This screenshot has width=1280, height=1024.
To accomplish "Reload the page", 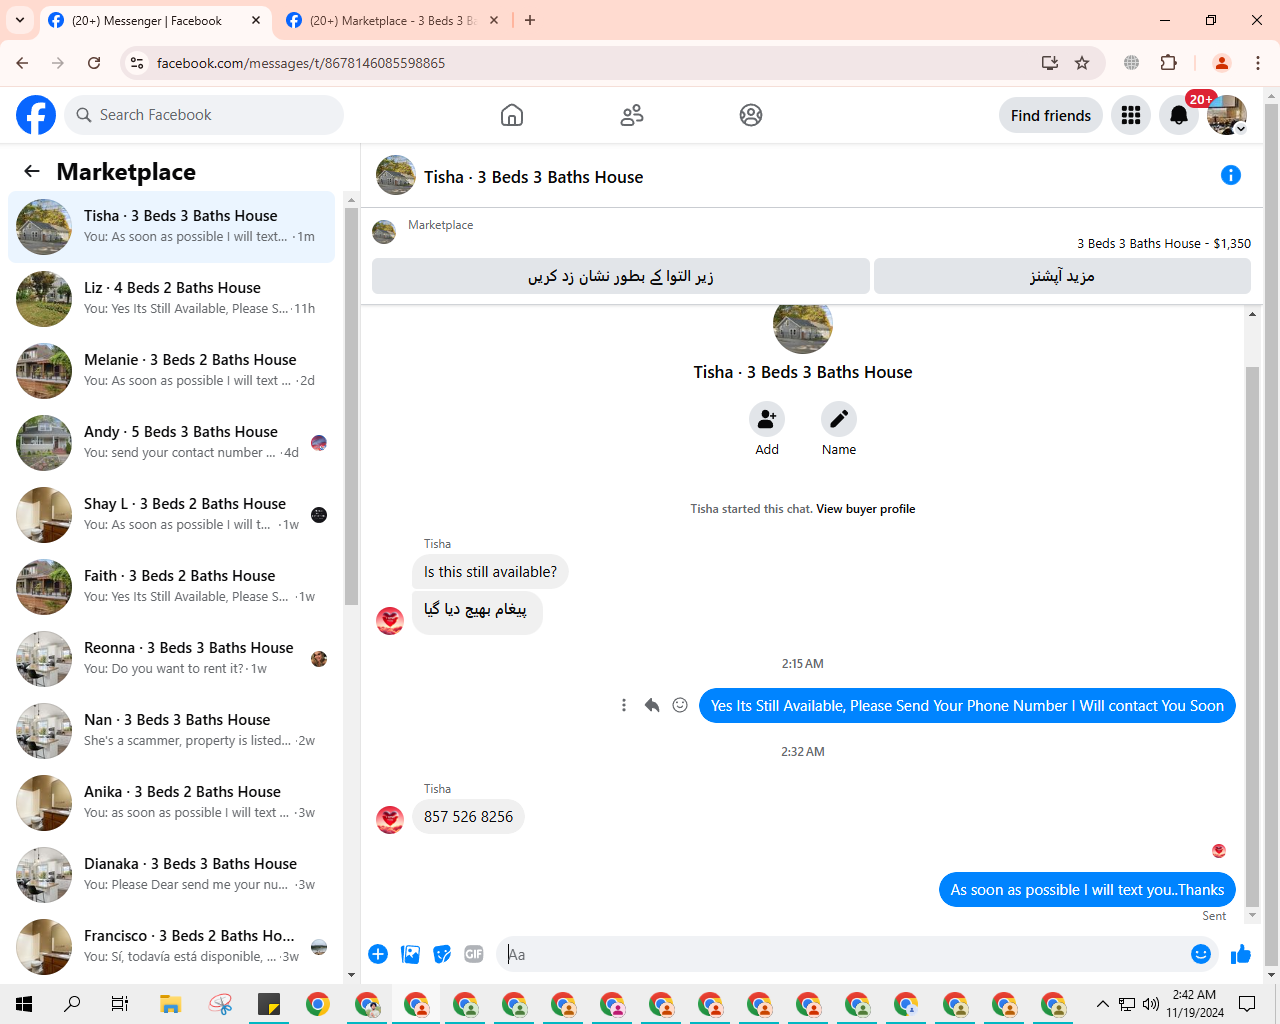I will pos(94,63).
